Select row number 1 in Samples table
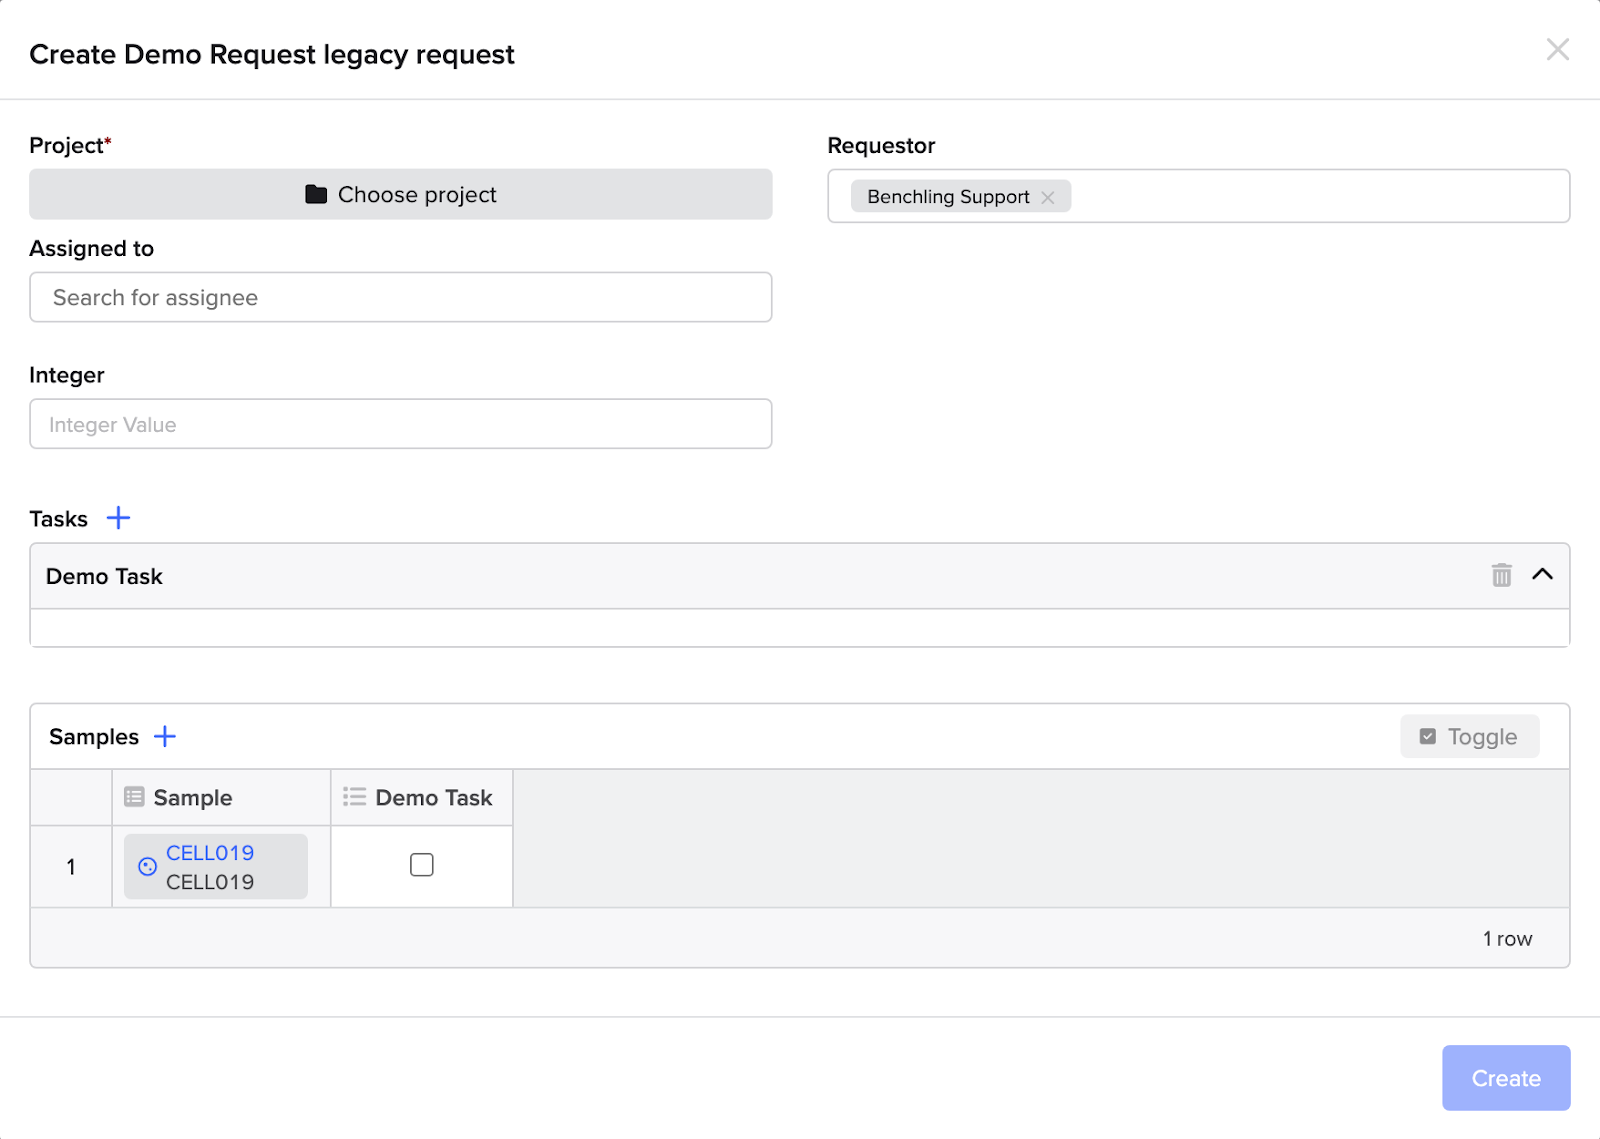Image resolution: width=1600 pixels, height=1139 pixels. [x=71, y=867]
